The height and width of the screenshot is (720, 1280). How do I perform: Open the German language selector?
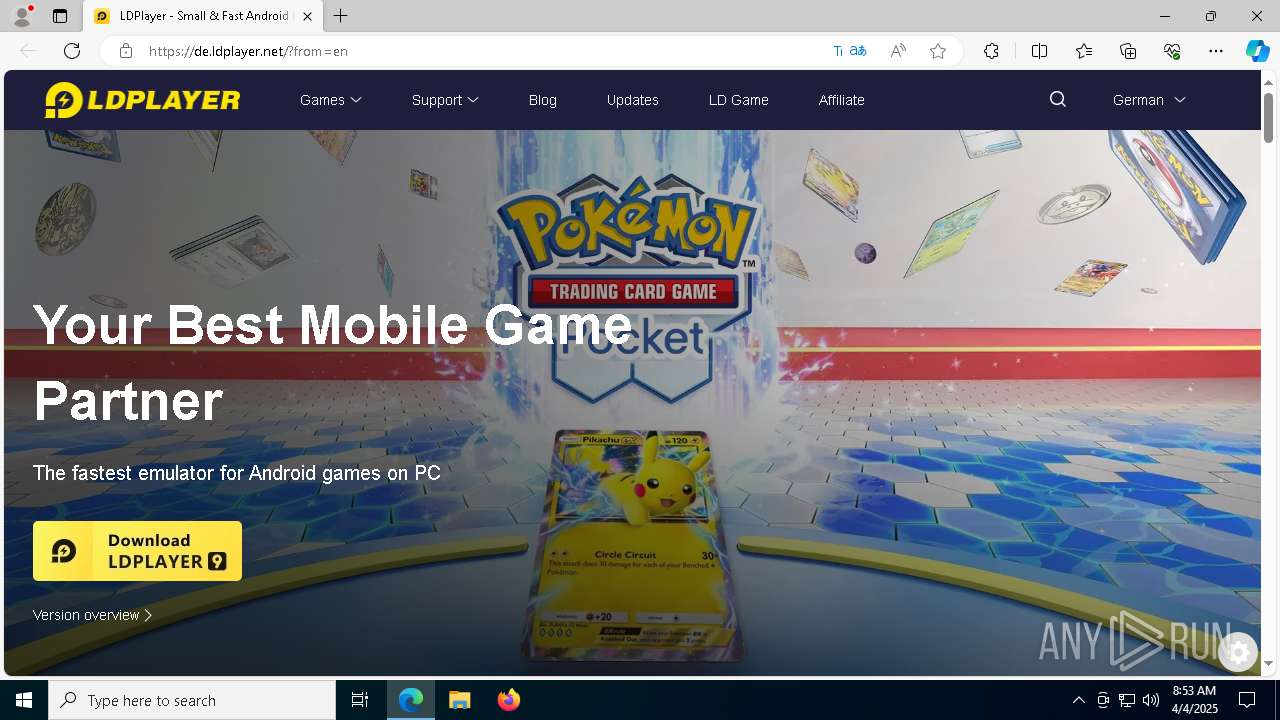click(1149, 100)
